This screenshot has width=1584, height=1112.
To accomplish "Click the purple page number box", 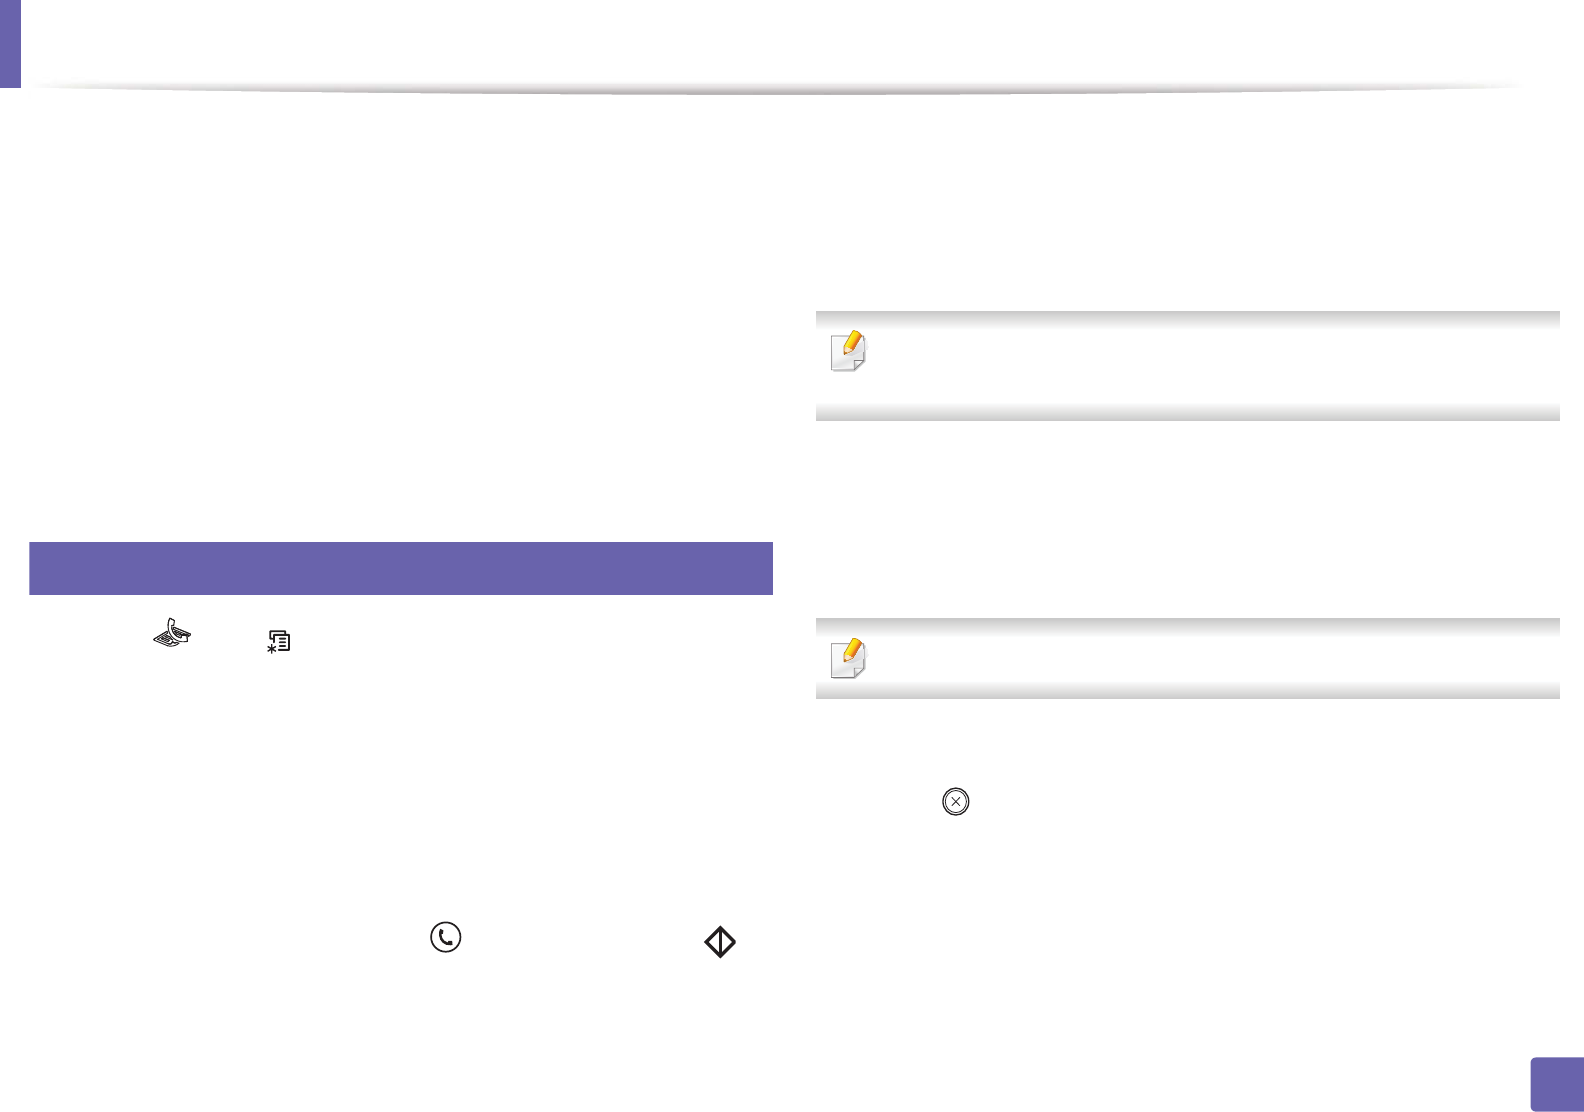I will pyautogui.click(x=1557, y=1084).
